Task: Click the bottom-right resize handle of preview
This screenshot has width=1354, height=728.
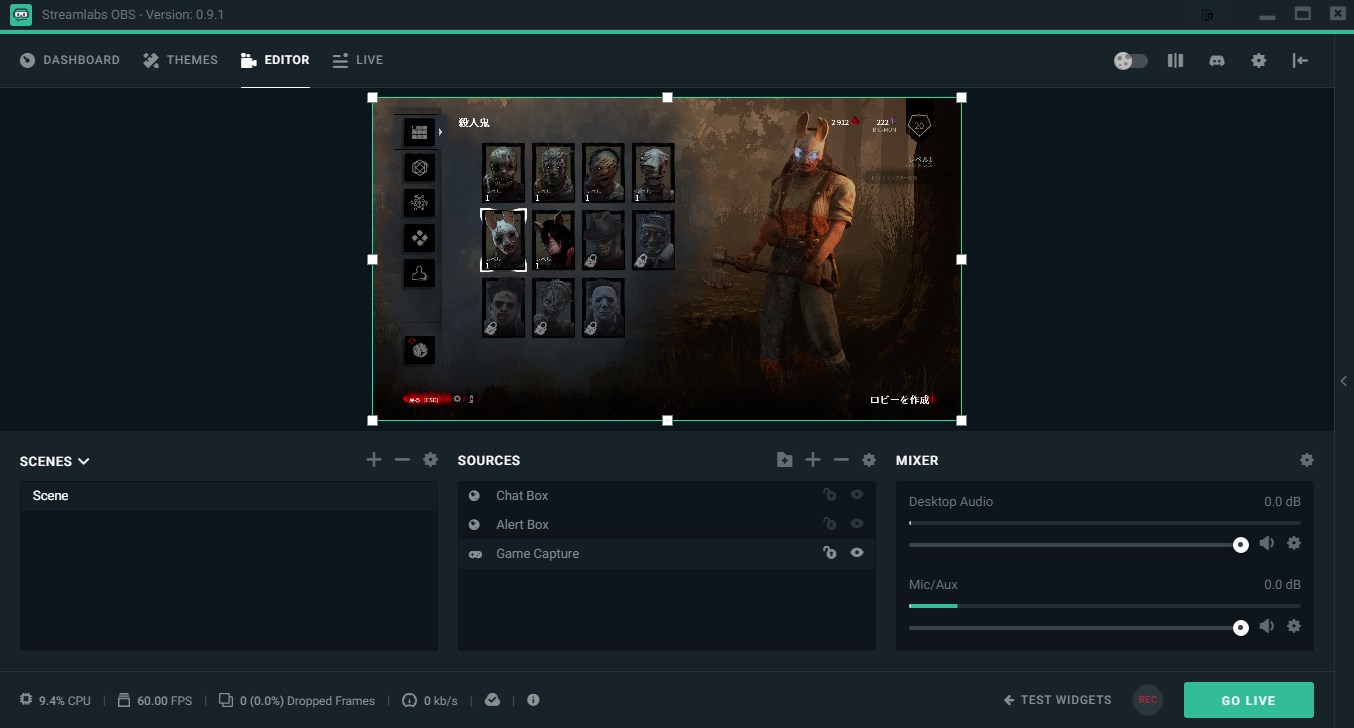Action: click(961, 420)
